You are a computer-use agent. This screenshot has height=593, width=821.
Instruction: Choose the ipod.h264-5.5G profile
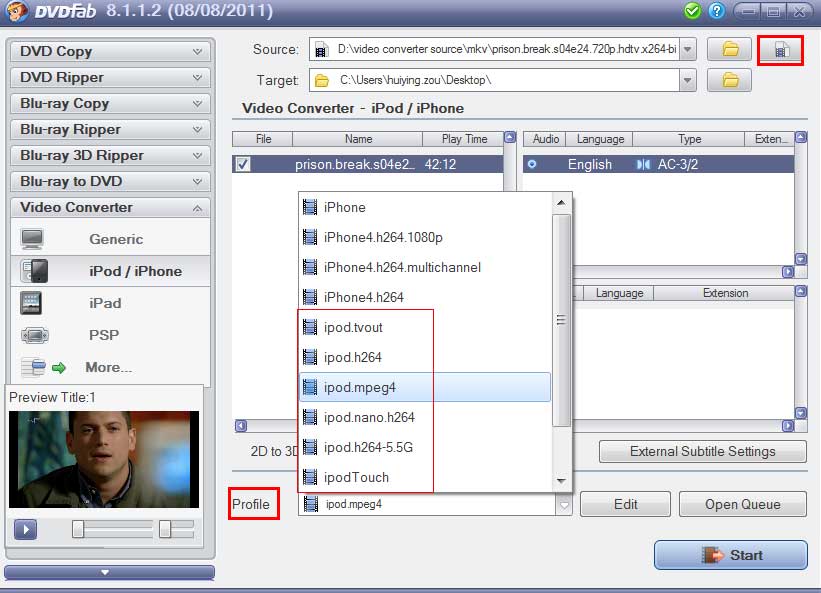point(425,447)
